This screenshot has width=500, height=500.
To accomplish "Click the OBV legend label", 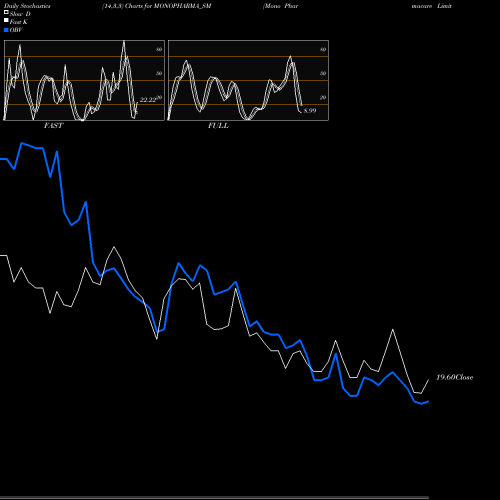I will (x=16, y=30).
